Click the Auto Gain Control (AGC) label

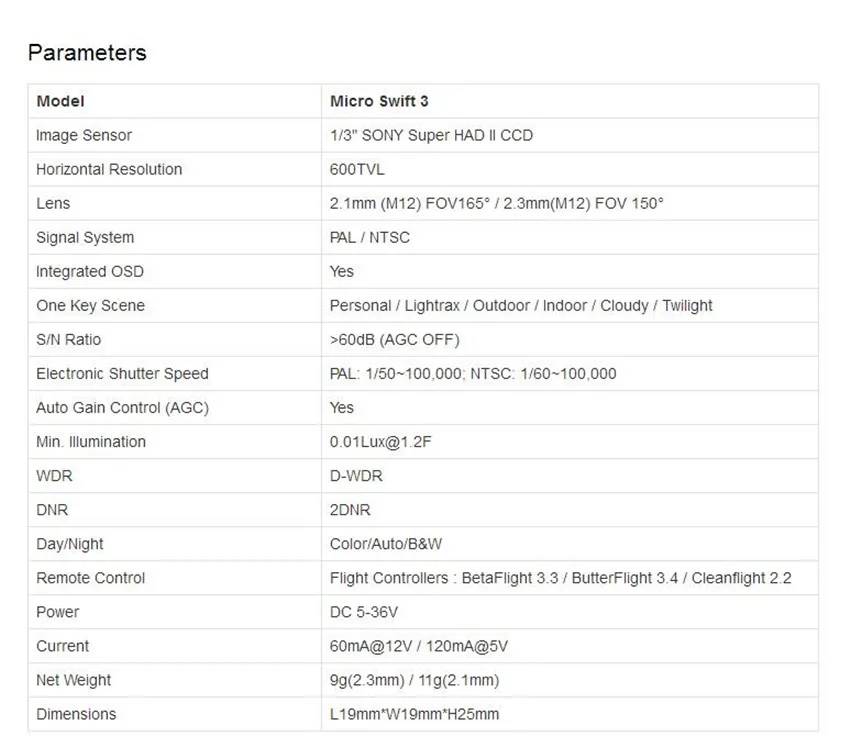pos(123,408)
